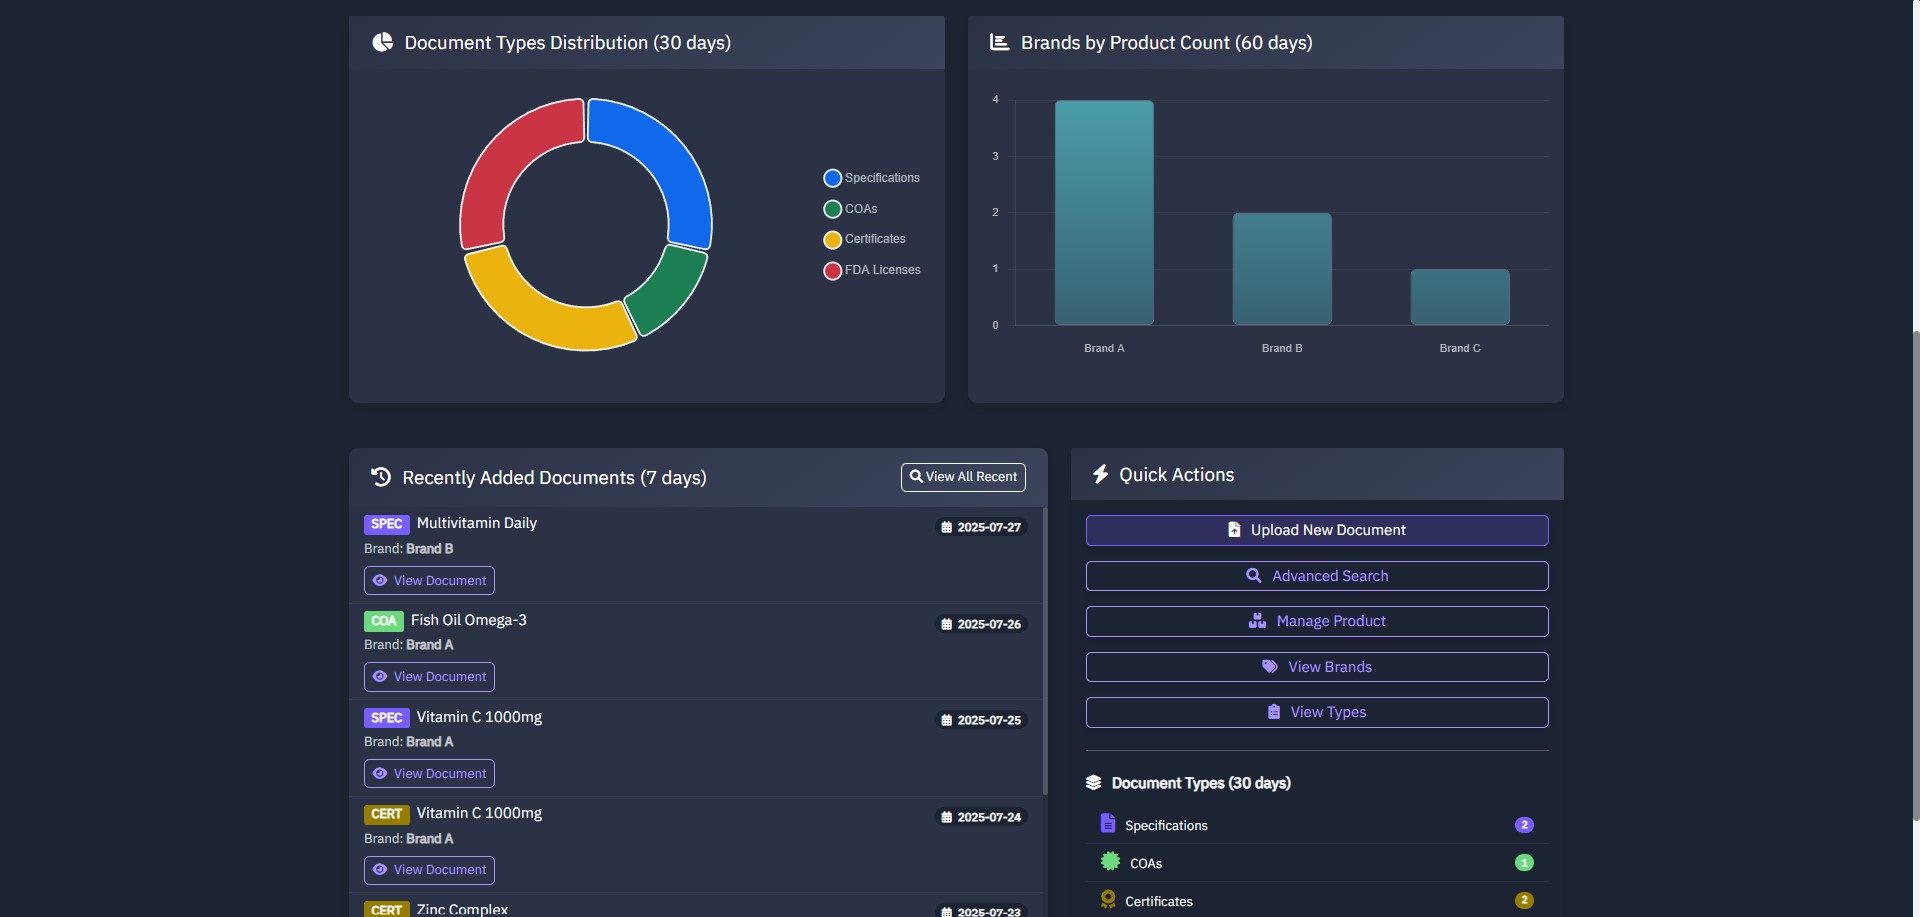Click the tags icon in the View Brands button

(x=1270, y=666)
